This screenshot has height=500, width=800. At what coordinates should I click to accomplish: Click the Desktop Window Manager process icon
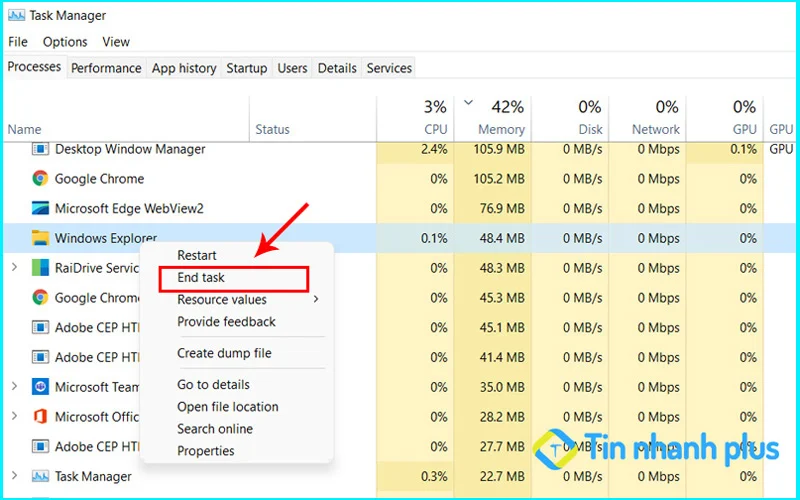40,149
